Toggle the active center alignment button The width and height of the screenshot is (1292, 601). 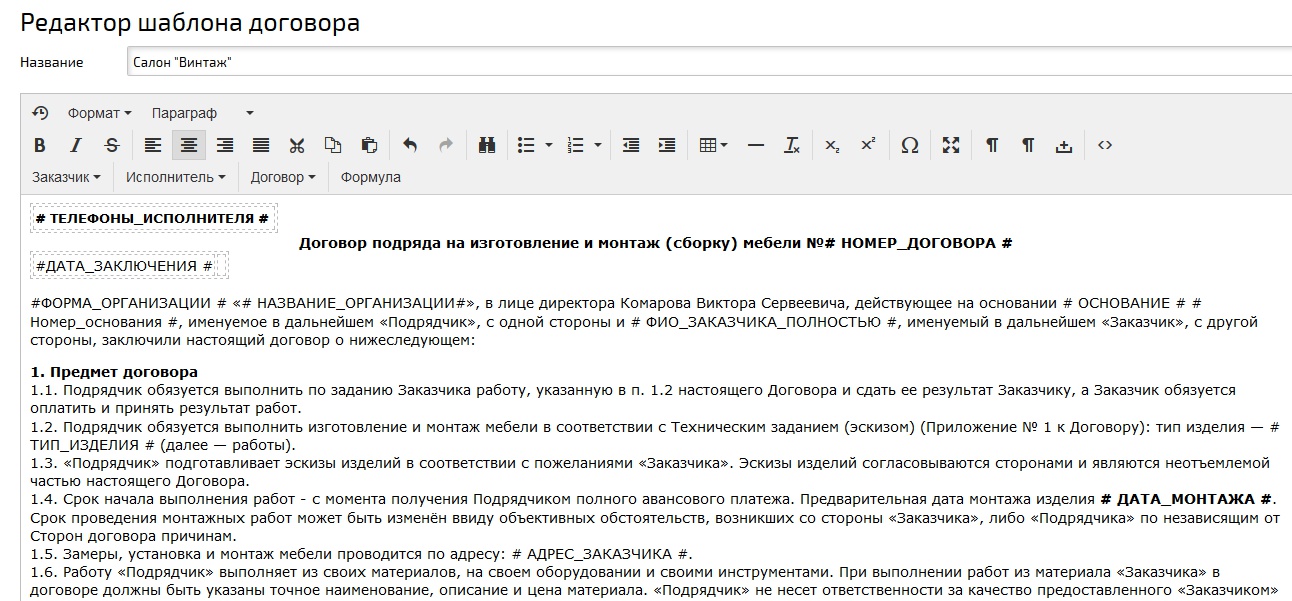pos(189,146)
